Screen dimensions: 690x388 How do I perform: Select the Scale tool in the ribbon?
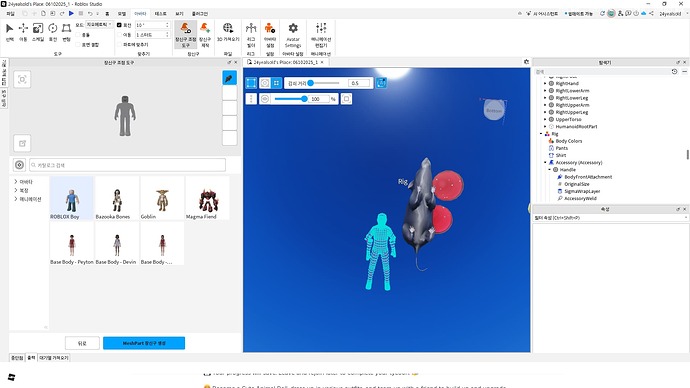pyautogui.click(x=38, y=32)
